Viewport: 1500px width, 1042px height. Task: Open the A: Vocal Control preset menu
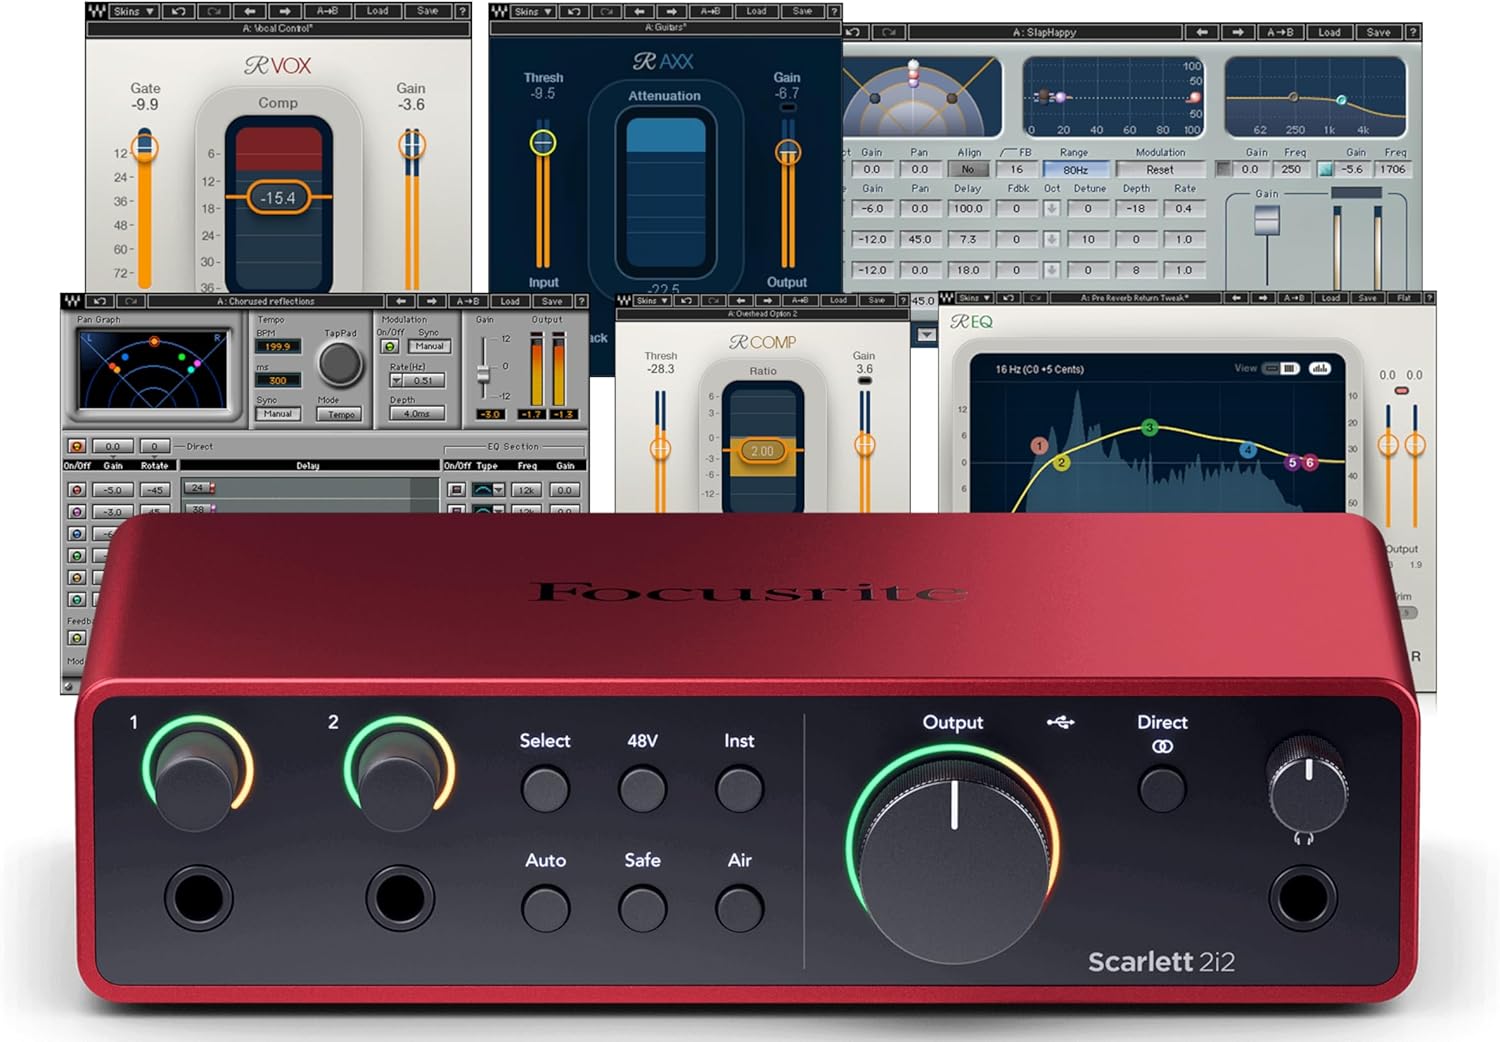(x=278, y=27)
